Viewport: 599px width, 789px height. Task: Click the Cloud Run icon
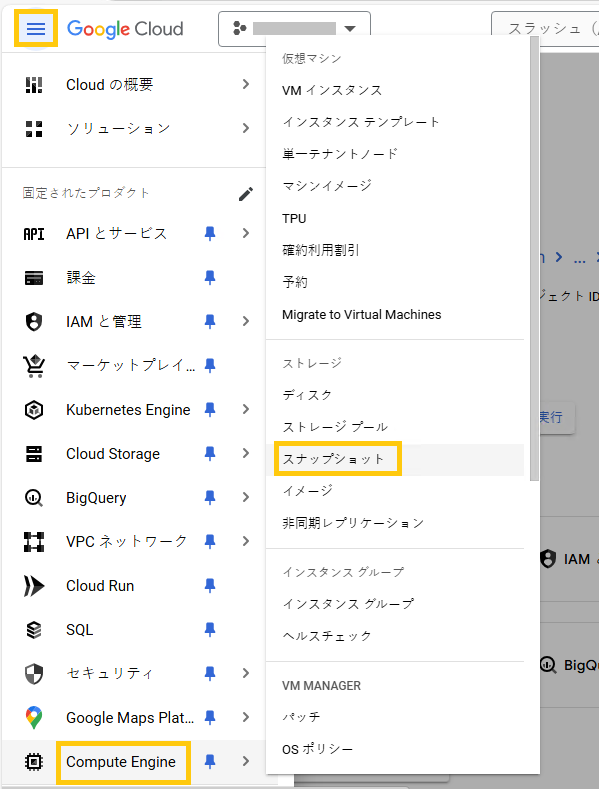pos(34,586)
